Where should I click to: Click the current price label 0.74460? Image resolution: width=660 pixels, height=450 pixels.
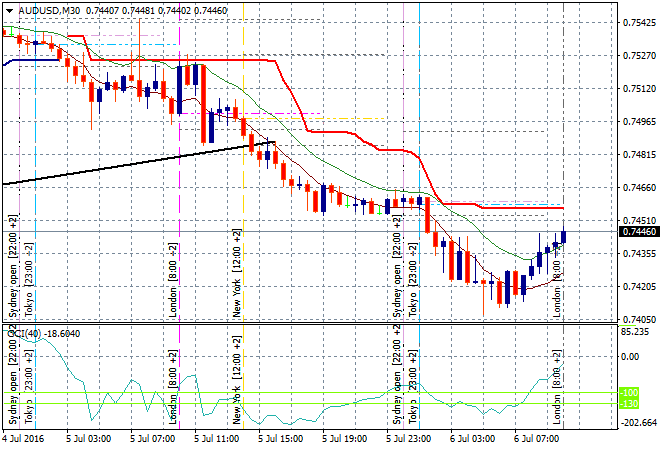tap(638, 232)
